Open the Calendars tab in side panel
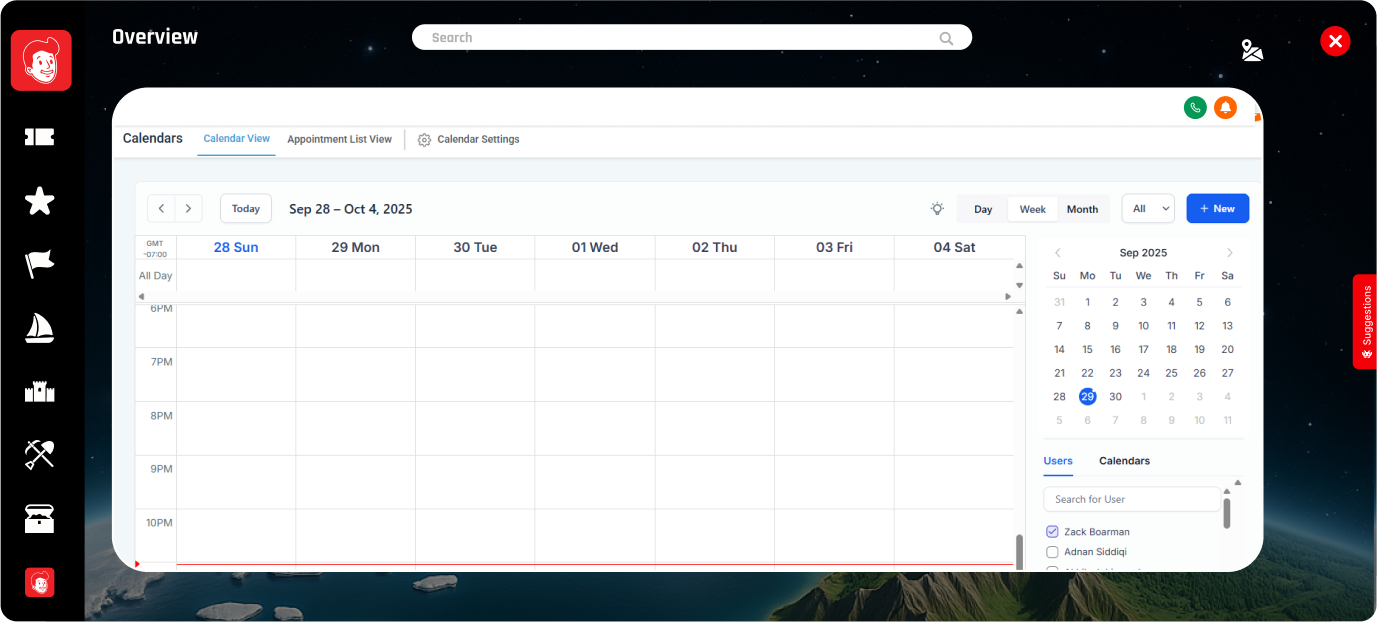1377x622 pixels. (1124, 461)
